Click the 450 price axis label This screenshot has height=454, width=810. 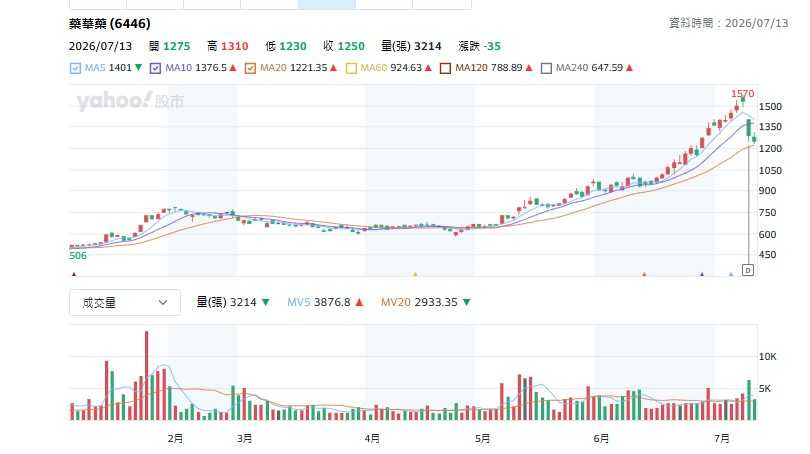[x=767, y=255]
